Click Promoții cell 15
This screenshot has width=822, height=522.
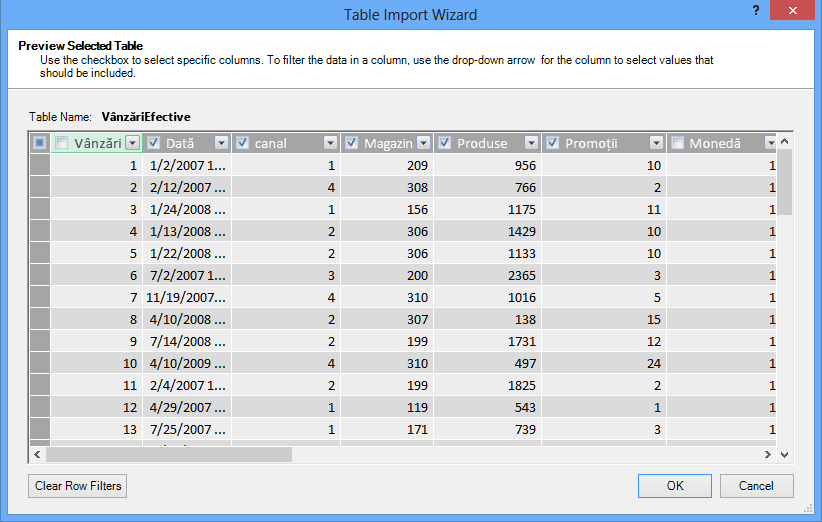(x=604, y=319)
